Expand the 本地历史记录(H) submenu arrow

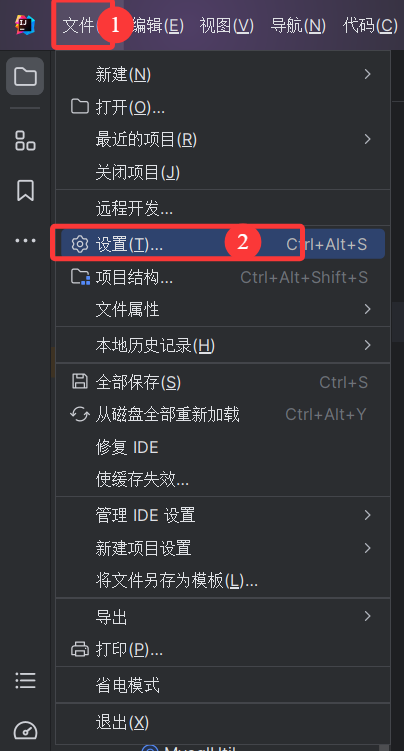point(368,345)
